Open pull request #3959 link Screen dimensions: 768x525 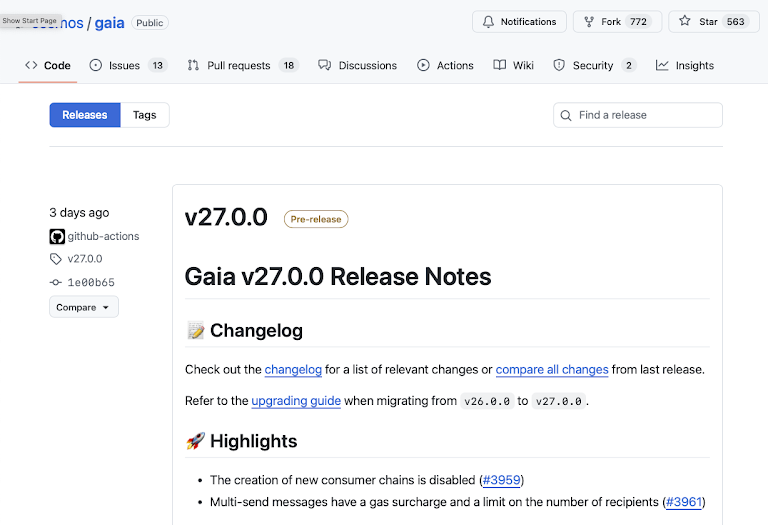click(502, 480)
